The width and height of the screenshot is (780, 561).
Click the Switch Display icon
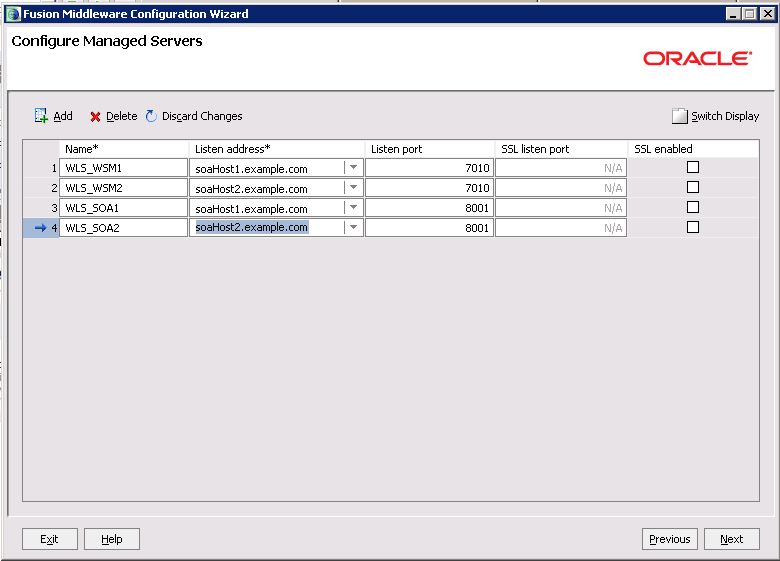(680, 116)
